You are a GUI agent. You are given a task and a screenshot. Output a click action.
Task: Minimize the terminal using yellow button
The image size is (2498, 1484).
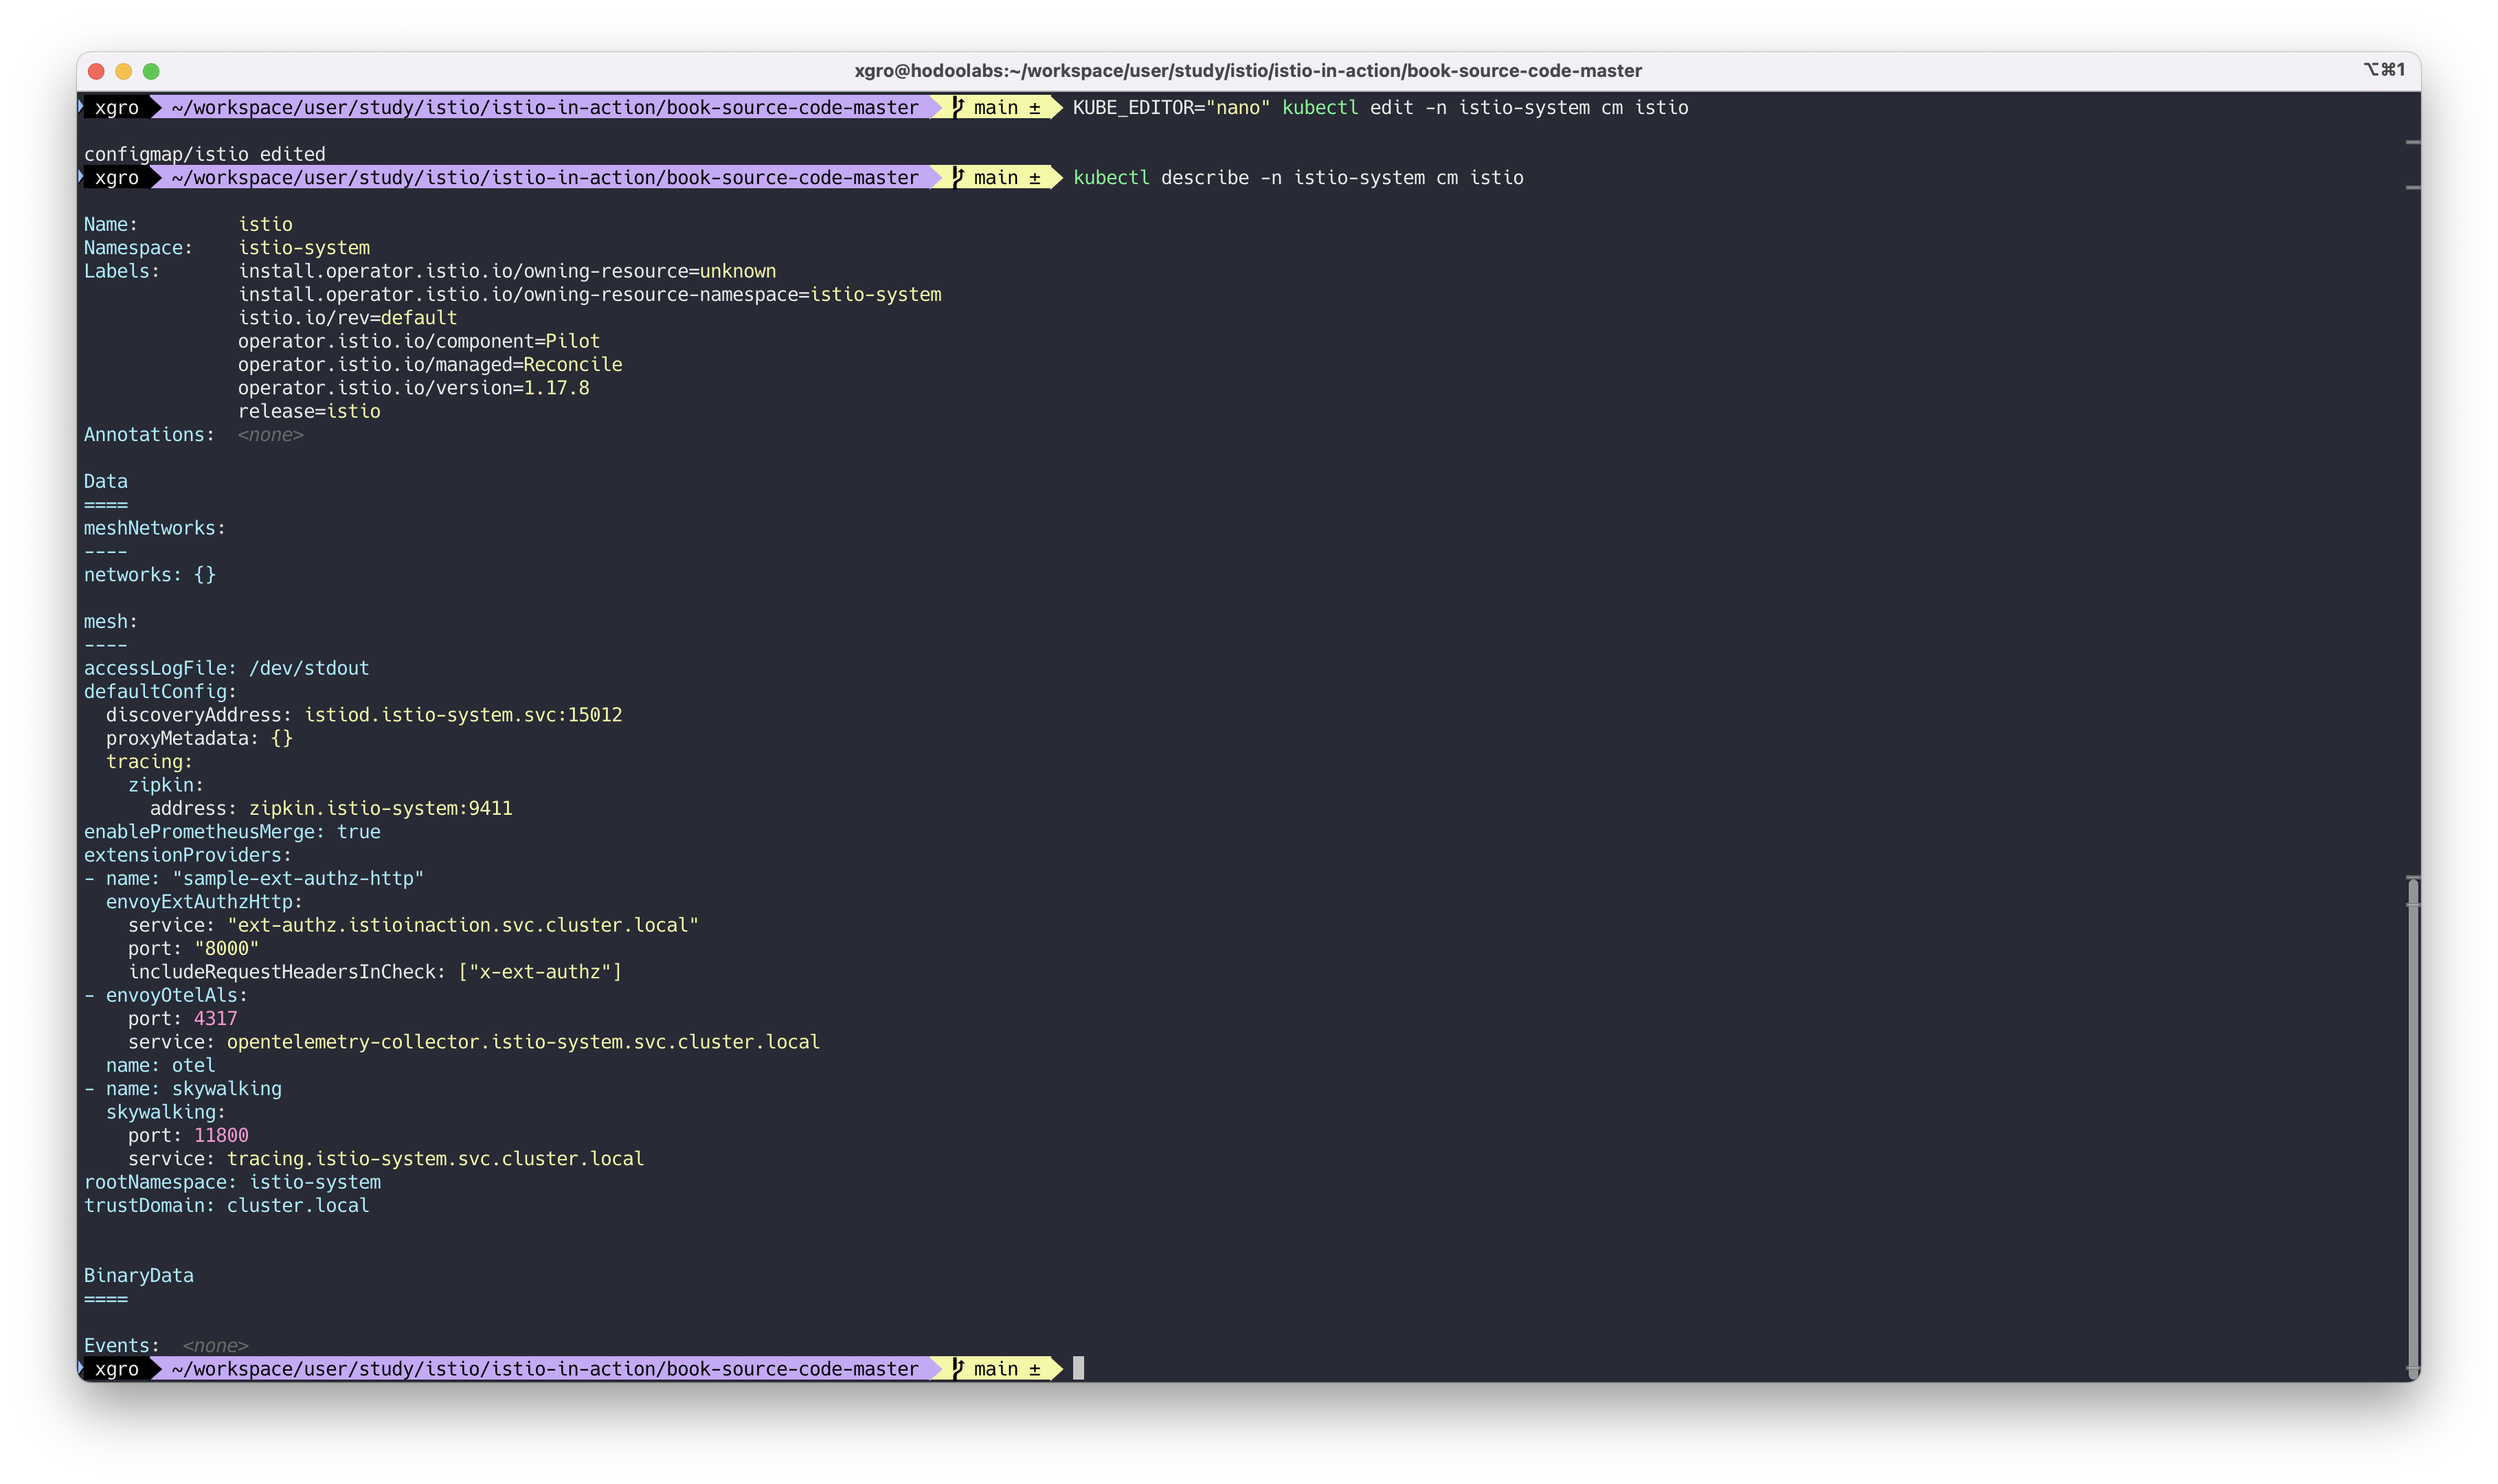point(124,71)
